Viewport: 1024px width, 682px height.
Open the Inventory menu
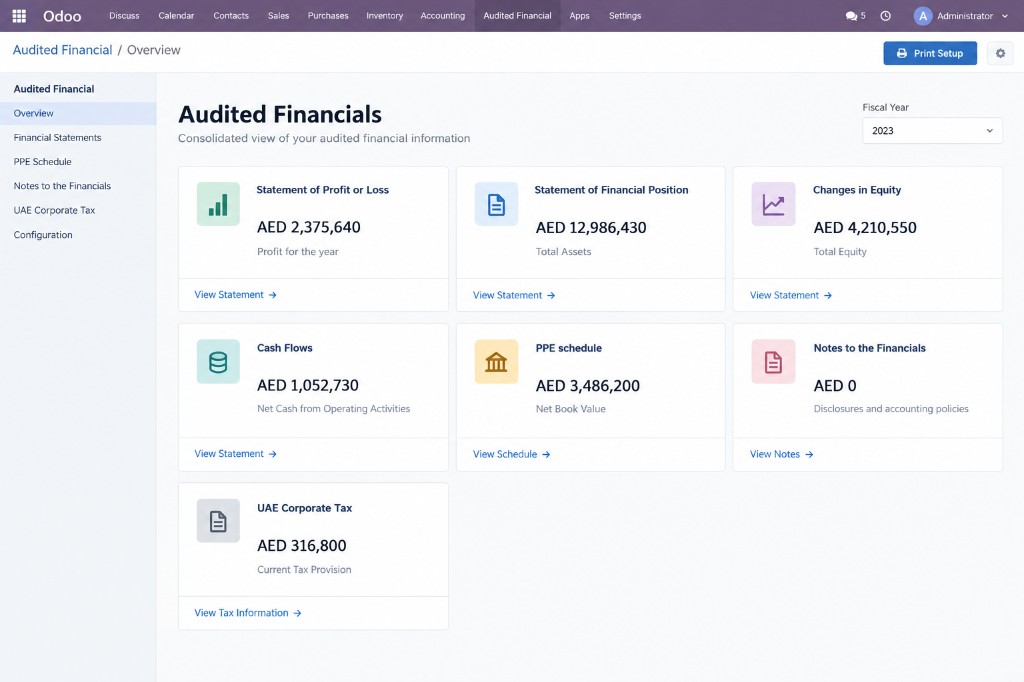coord(385,16)
